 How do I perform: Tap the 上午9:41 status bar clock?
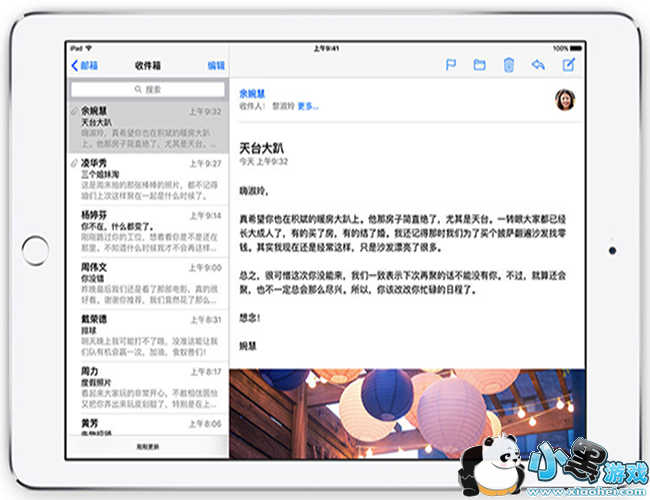(326, 49)
